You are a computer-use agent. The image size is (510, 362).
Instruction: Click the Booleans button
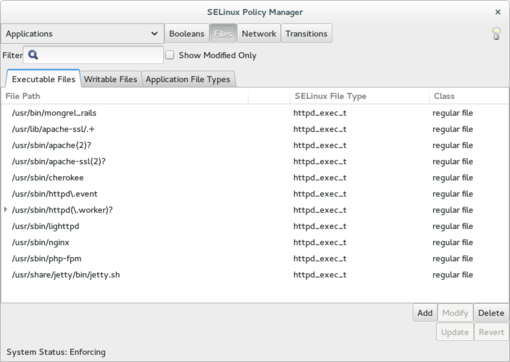click(187, 34)
